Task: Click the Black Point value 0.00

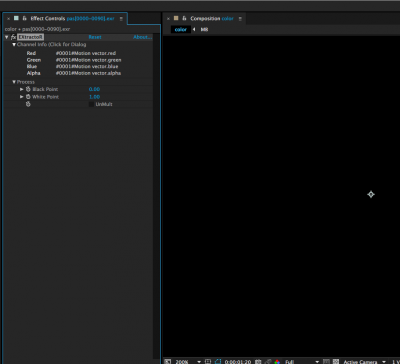Action: pyautogui.click(x=94, y=89)
